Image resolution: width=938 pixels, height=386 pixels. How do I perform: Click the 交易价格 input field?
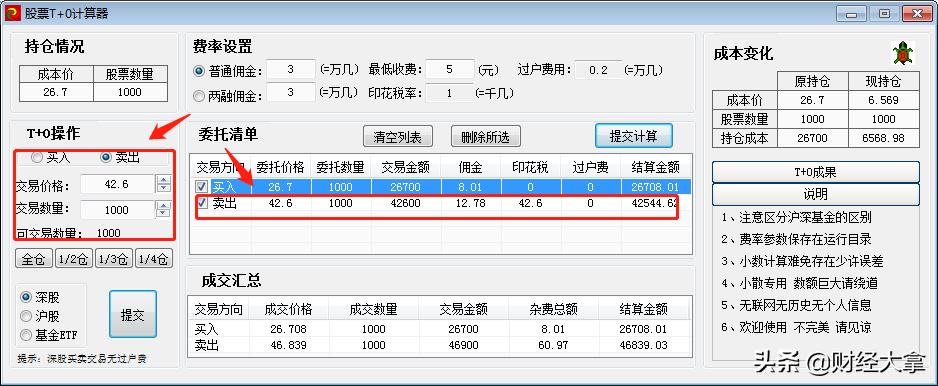click(x=117, y=184)
